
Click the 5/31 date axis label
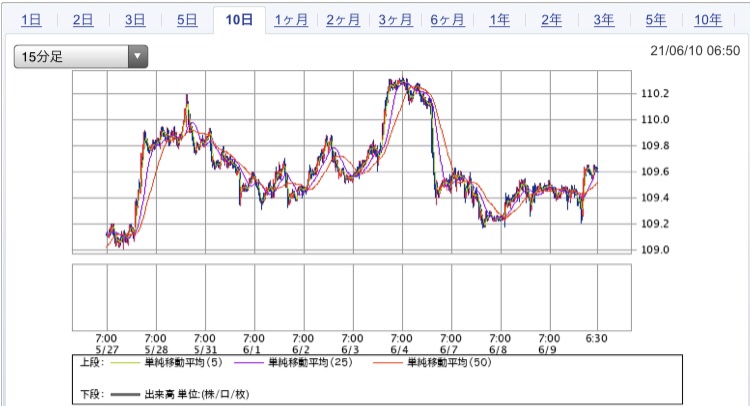click(x=205, y=350)
